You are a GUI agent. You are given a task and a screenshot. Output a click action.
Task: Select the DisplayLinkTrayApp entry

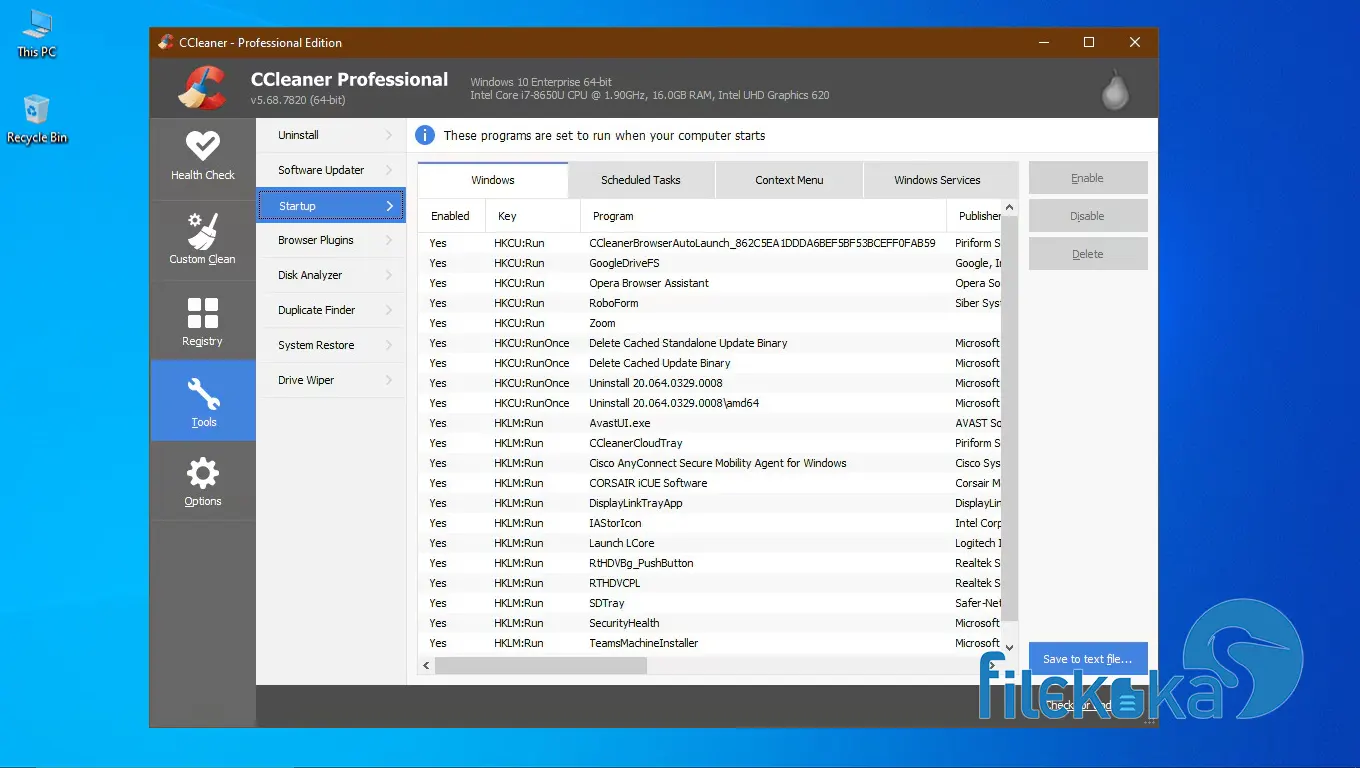pos(710,503)
